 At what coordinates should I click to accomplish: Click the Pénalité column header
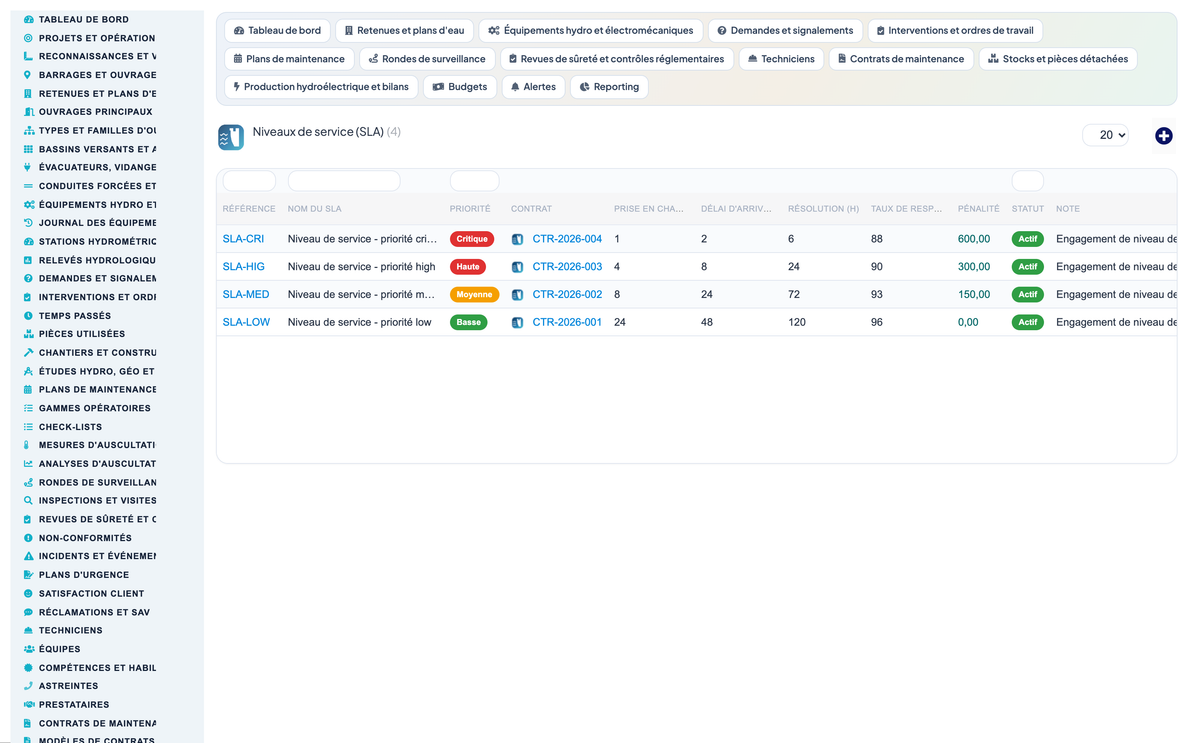pos(978,209)
